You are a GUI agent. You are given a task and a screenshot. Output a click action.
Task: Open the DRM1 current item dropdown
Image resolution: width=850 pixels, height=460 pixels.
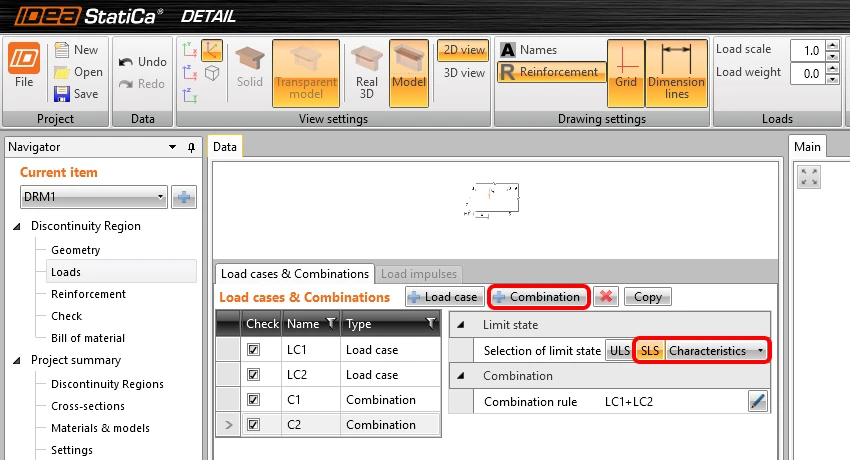(x=93, y=197)
